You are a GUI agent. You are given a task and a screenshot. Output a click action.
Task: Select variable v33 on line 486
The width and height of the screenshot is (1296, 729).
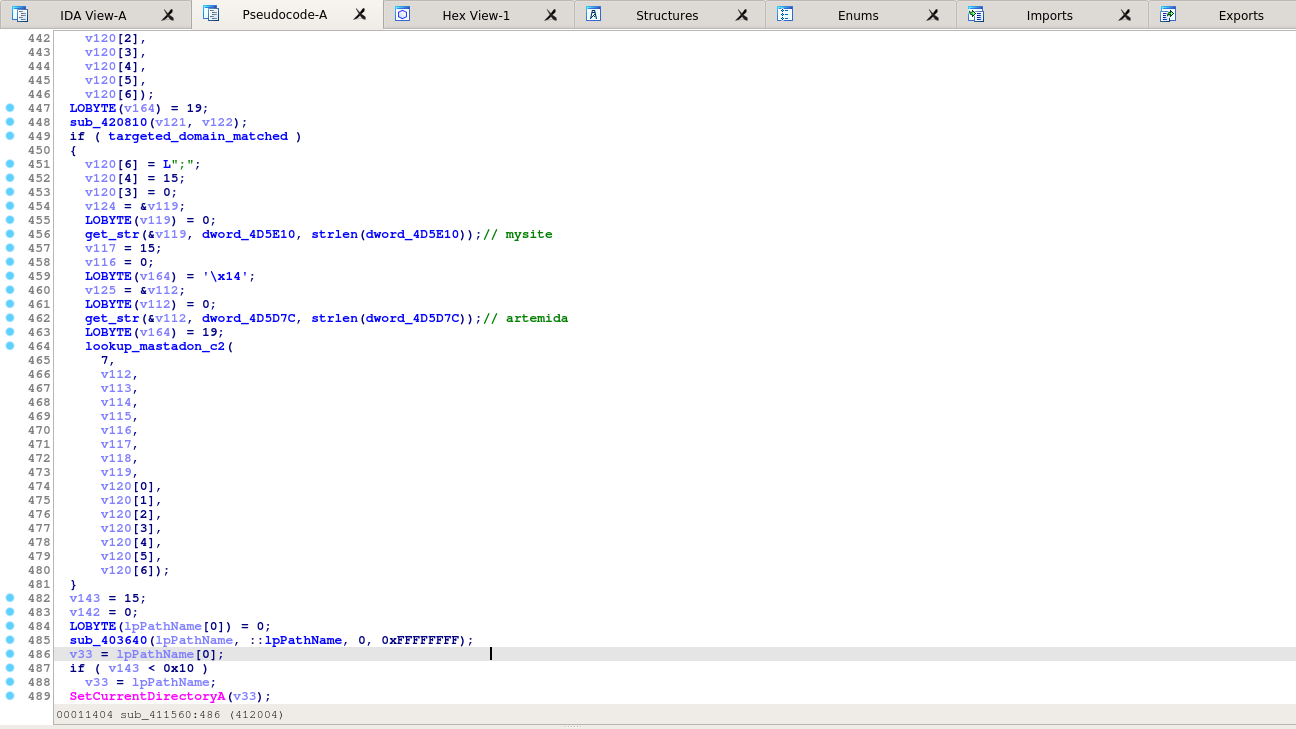[81, 654]
